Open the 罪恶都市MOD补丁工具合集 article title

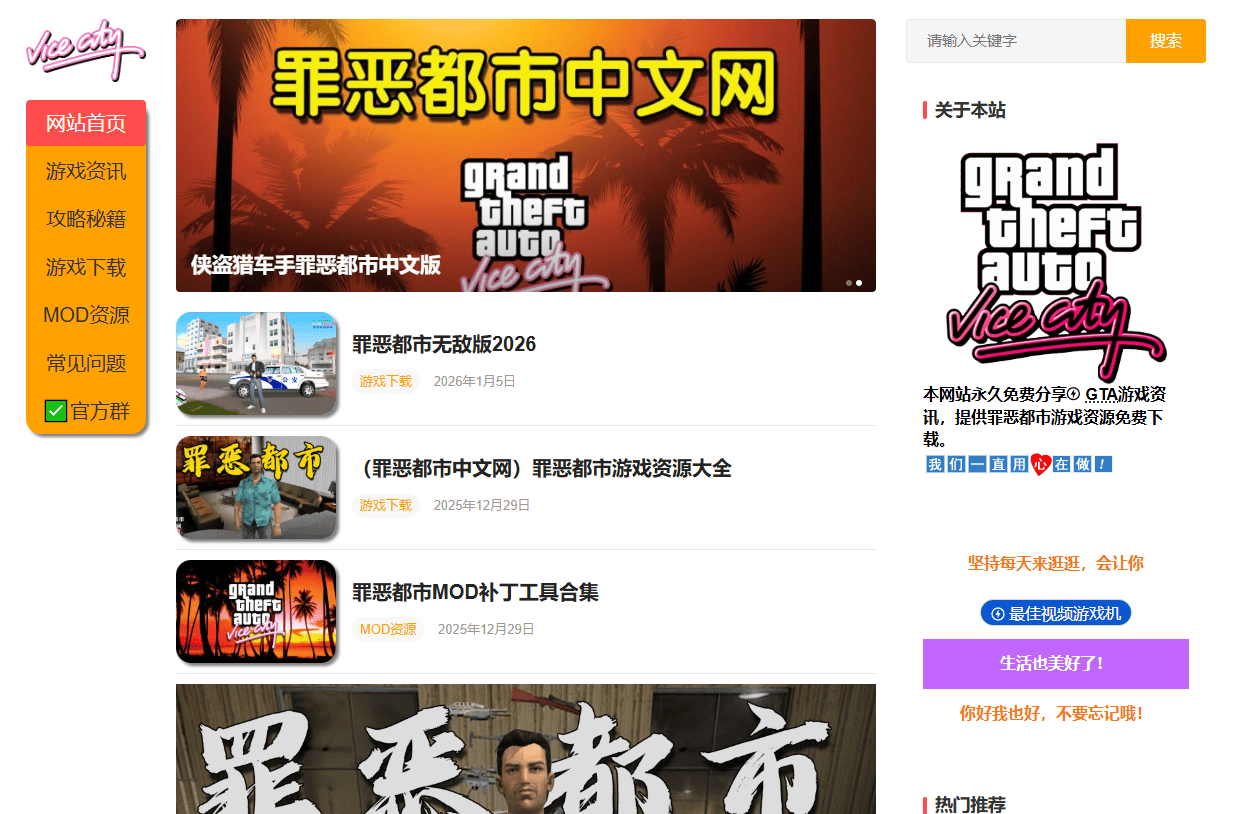pos(475,592)
